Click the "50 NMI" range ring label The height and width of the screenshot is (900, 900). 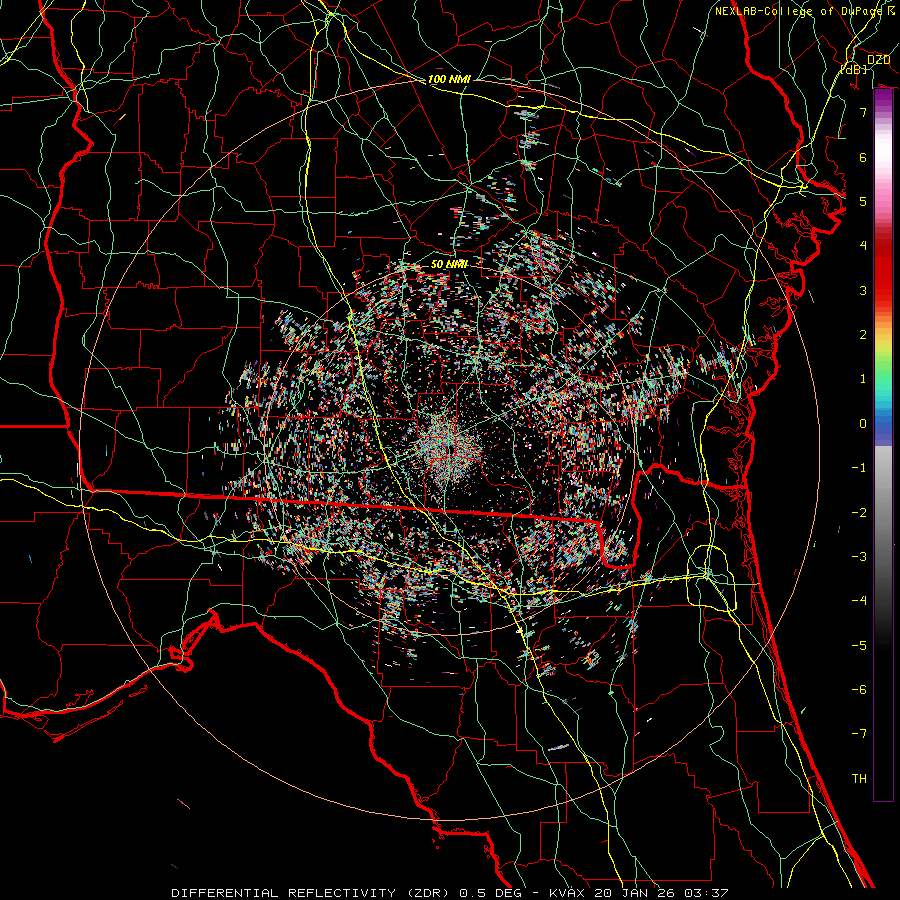(449, 264)
